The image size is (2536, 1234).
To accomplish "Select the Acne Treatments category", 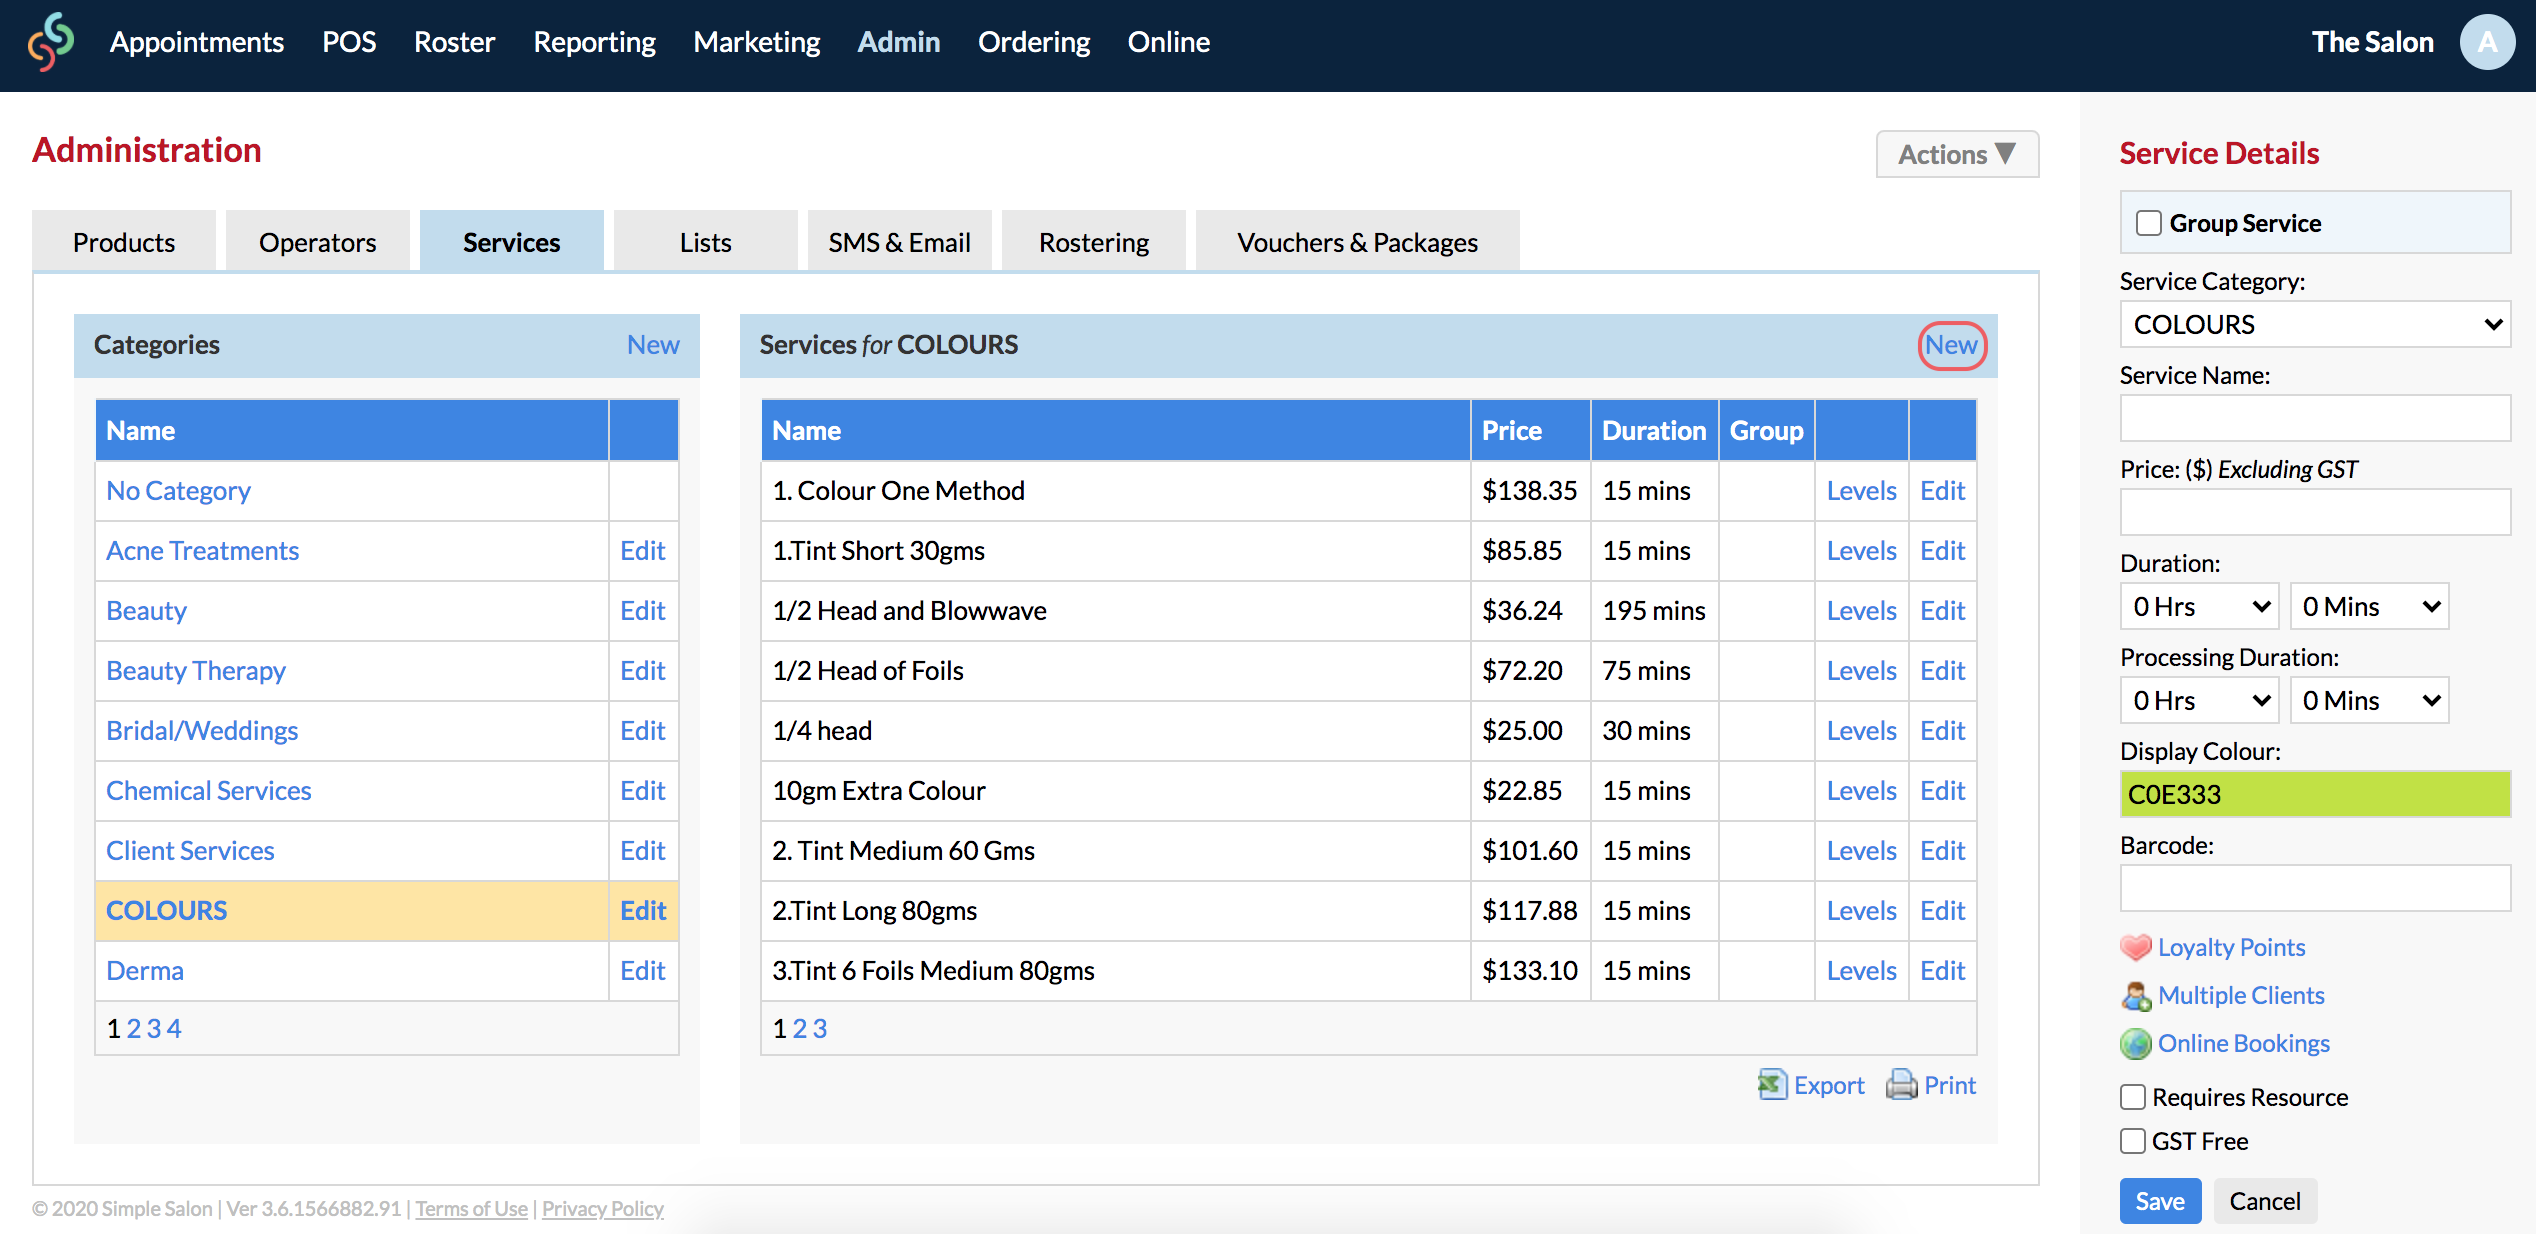I will [x=203, y=551].
